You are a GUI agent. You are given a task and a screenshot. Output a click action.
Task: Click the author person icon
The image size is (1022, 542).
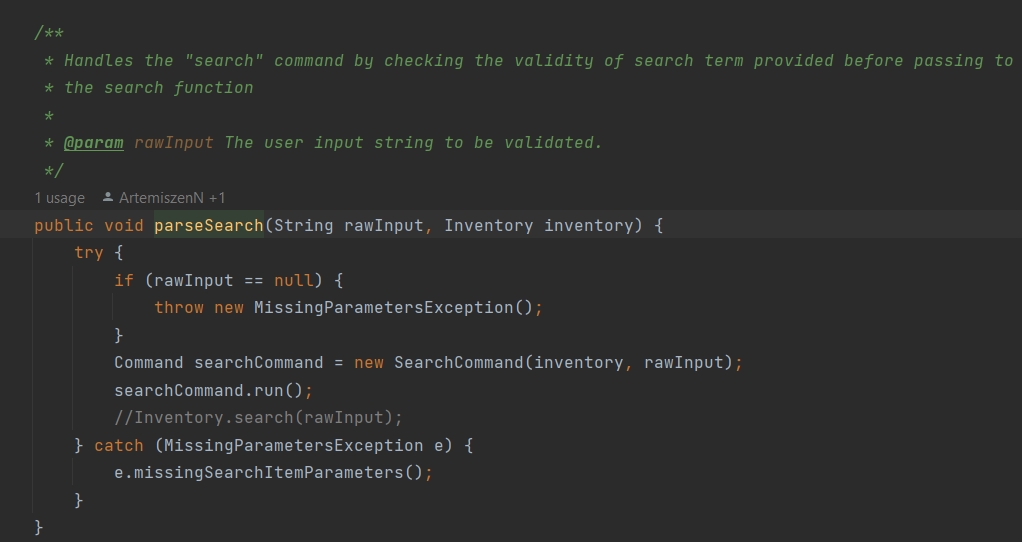(108, 197)
